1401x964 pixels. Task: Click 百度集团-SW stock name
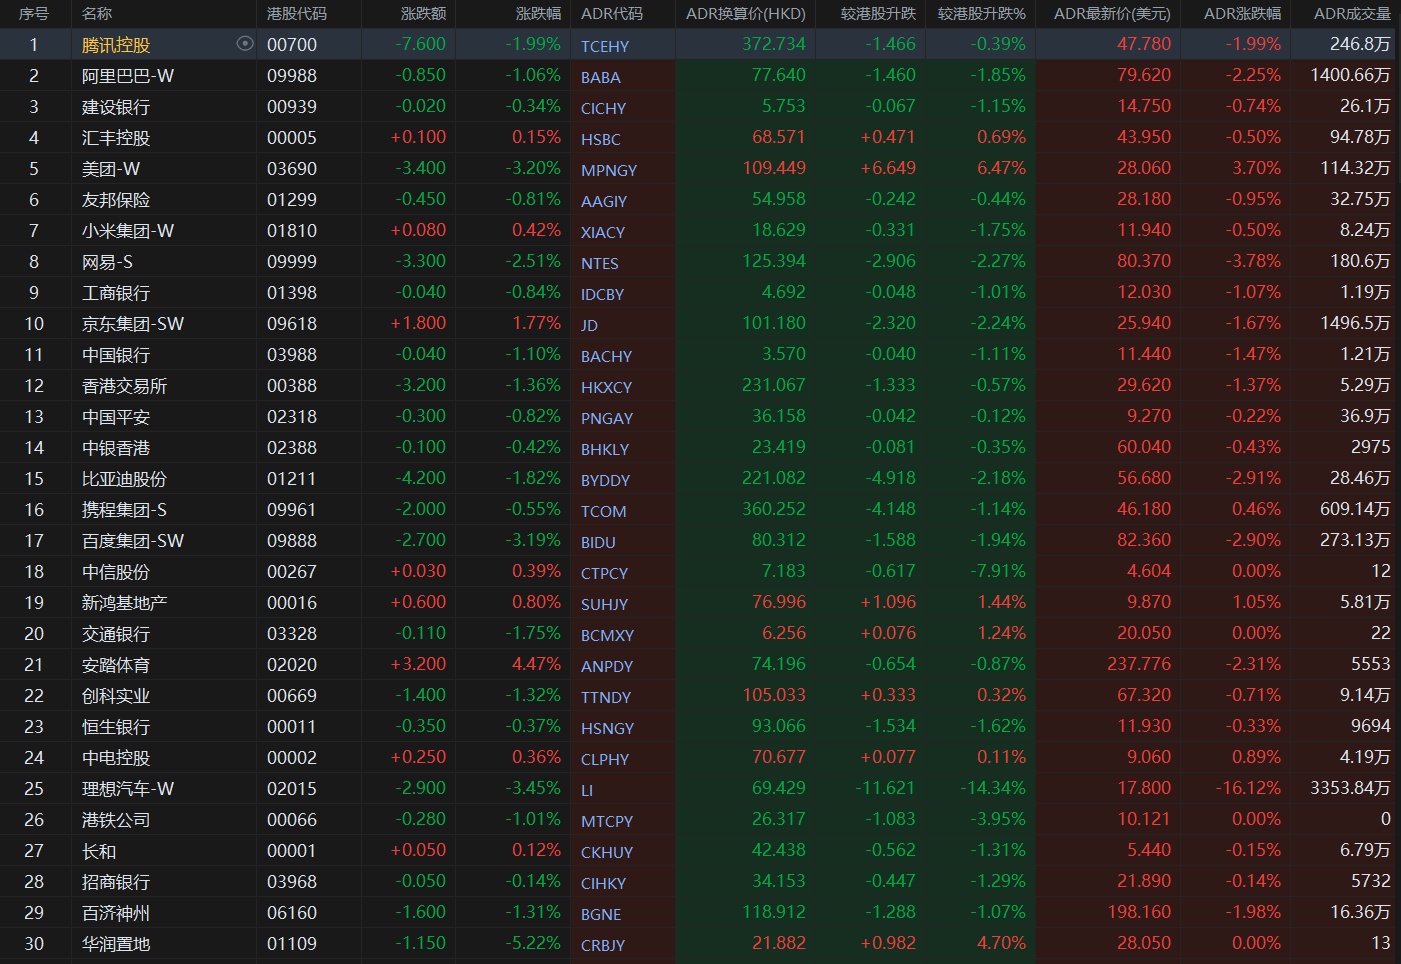click(133, 541)
